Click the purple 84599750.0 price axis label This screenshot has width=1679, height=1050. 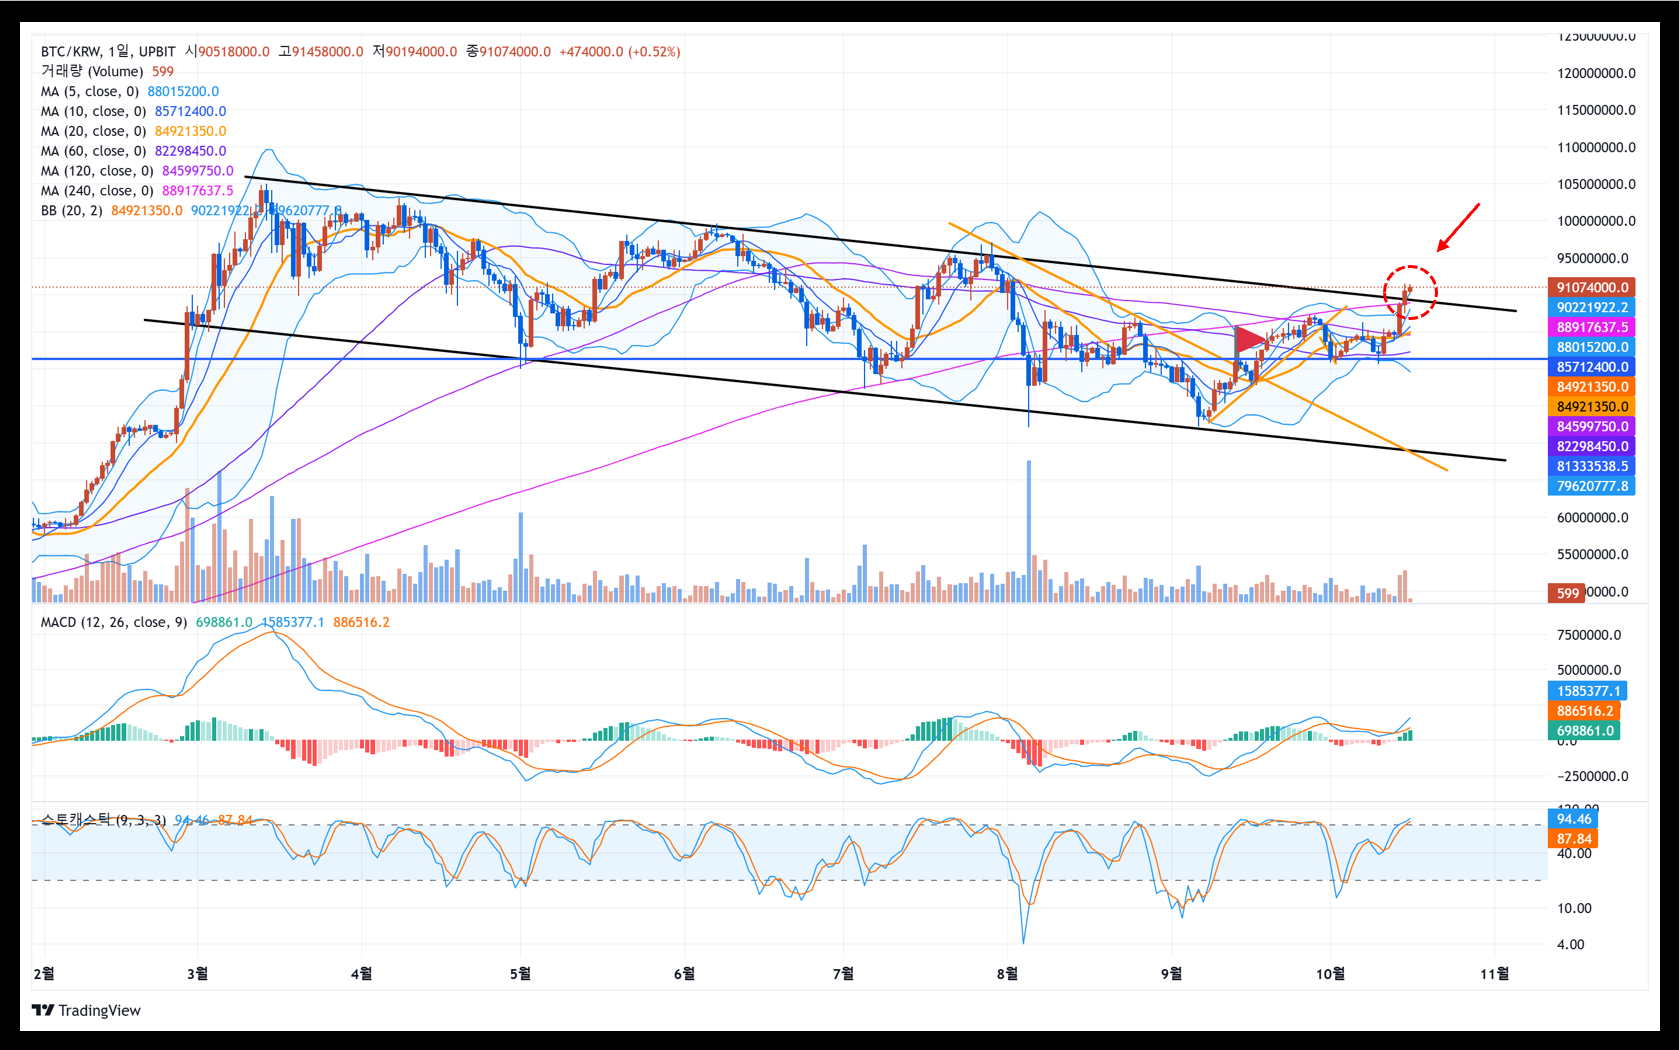click(x=1591, y=426)
